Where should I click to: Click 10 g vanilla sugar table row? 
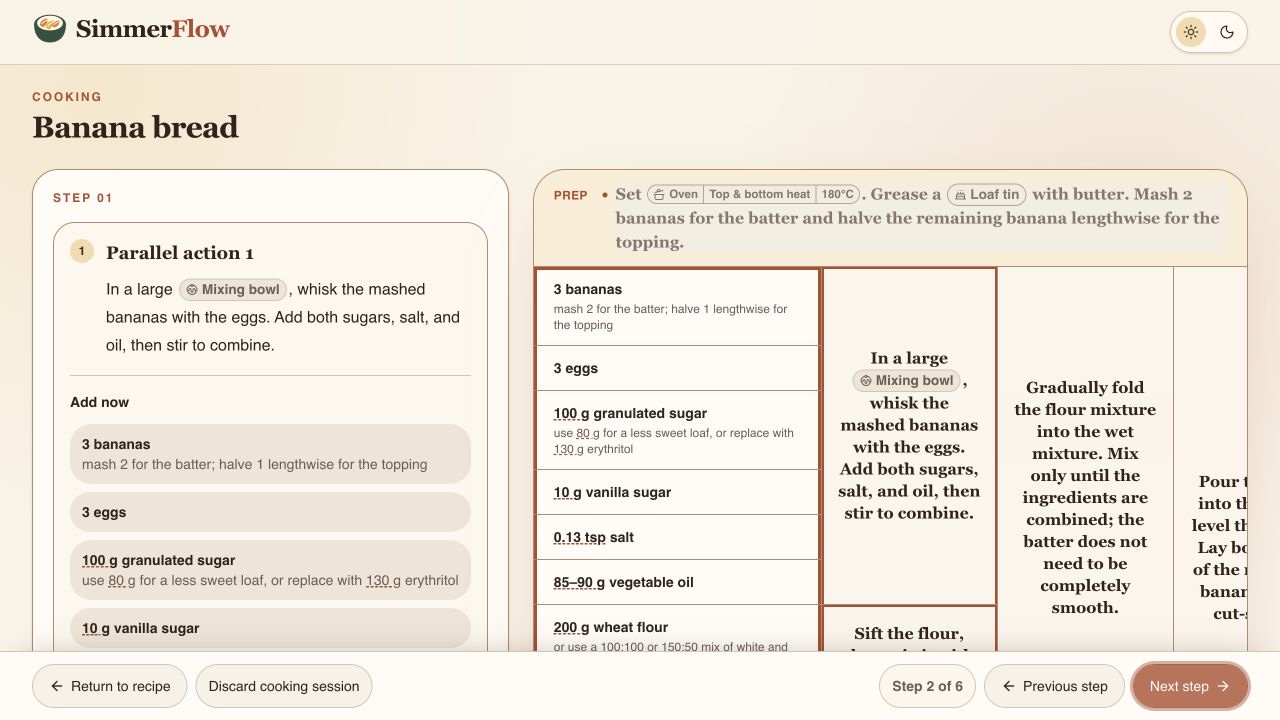pyautogui.click(x=677, y=492)
